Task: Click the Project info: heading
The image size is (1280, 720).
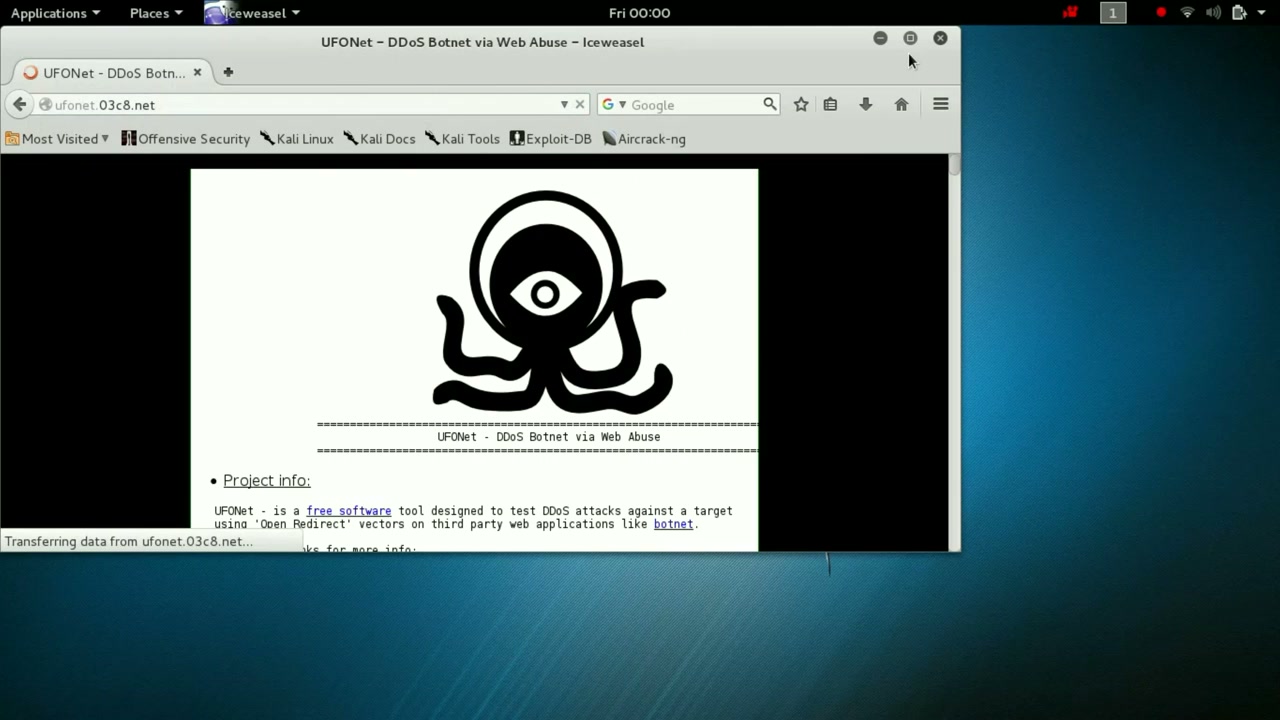Action: tap(266, 481)
